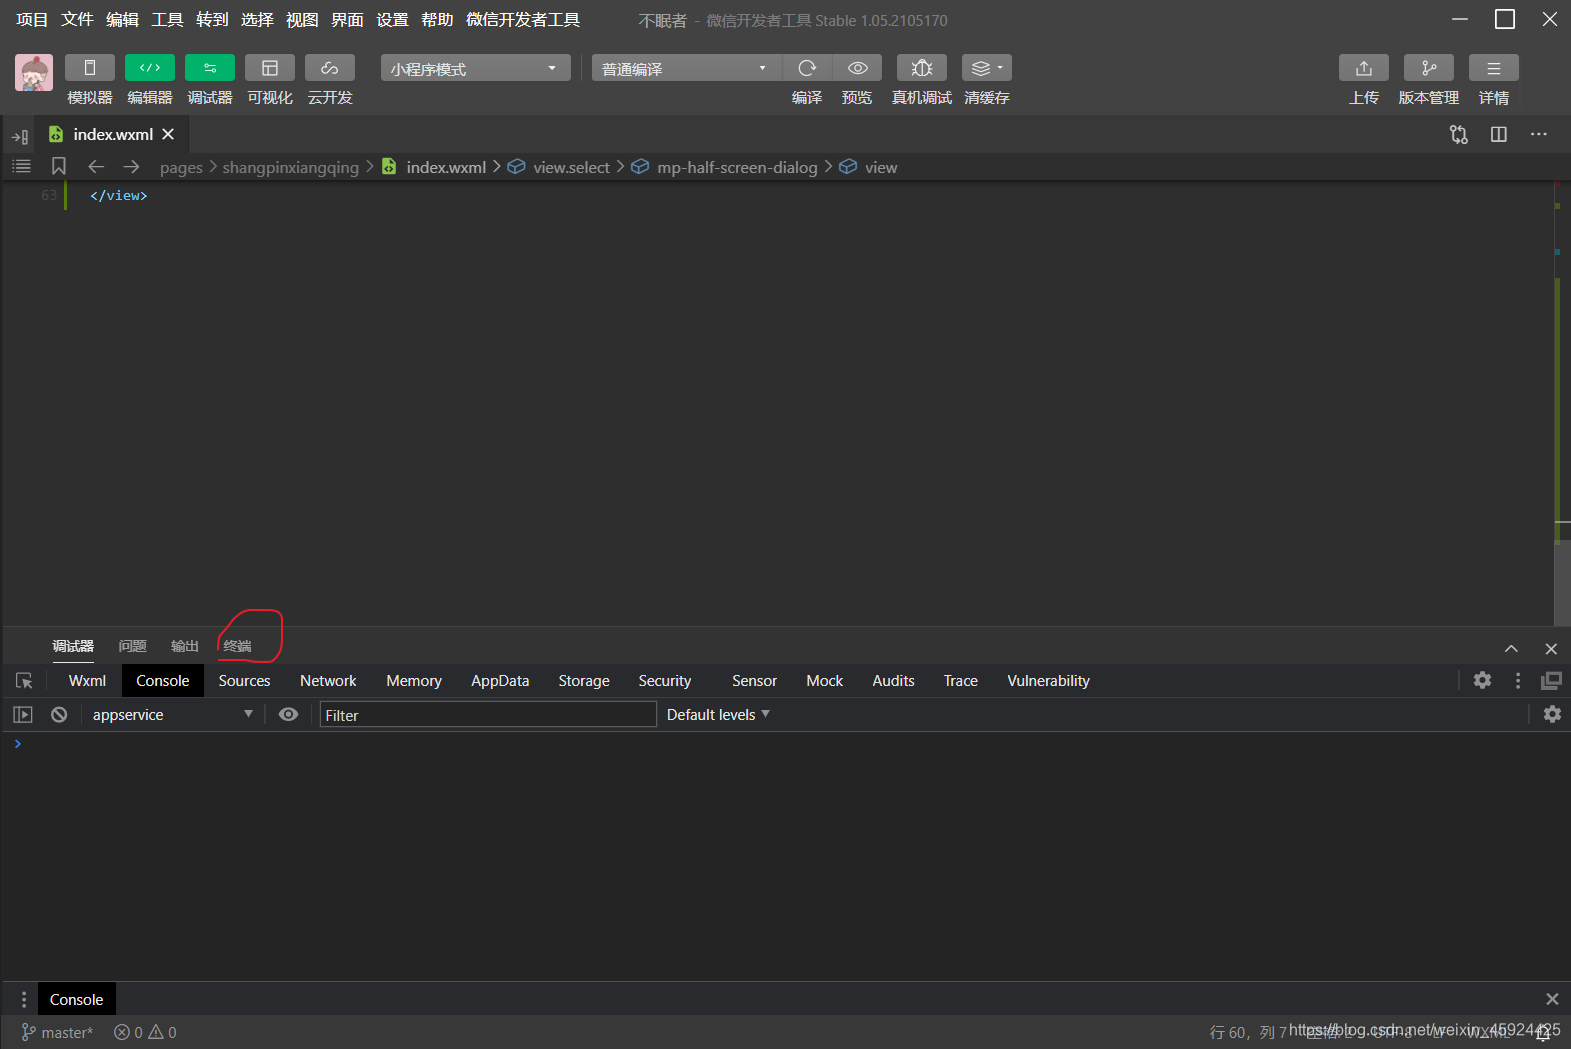Click the user avatar picture

point(34,73)
